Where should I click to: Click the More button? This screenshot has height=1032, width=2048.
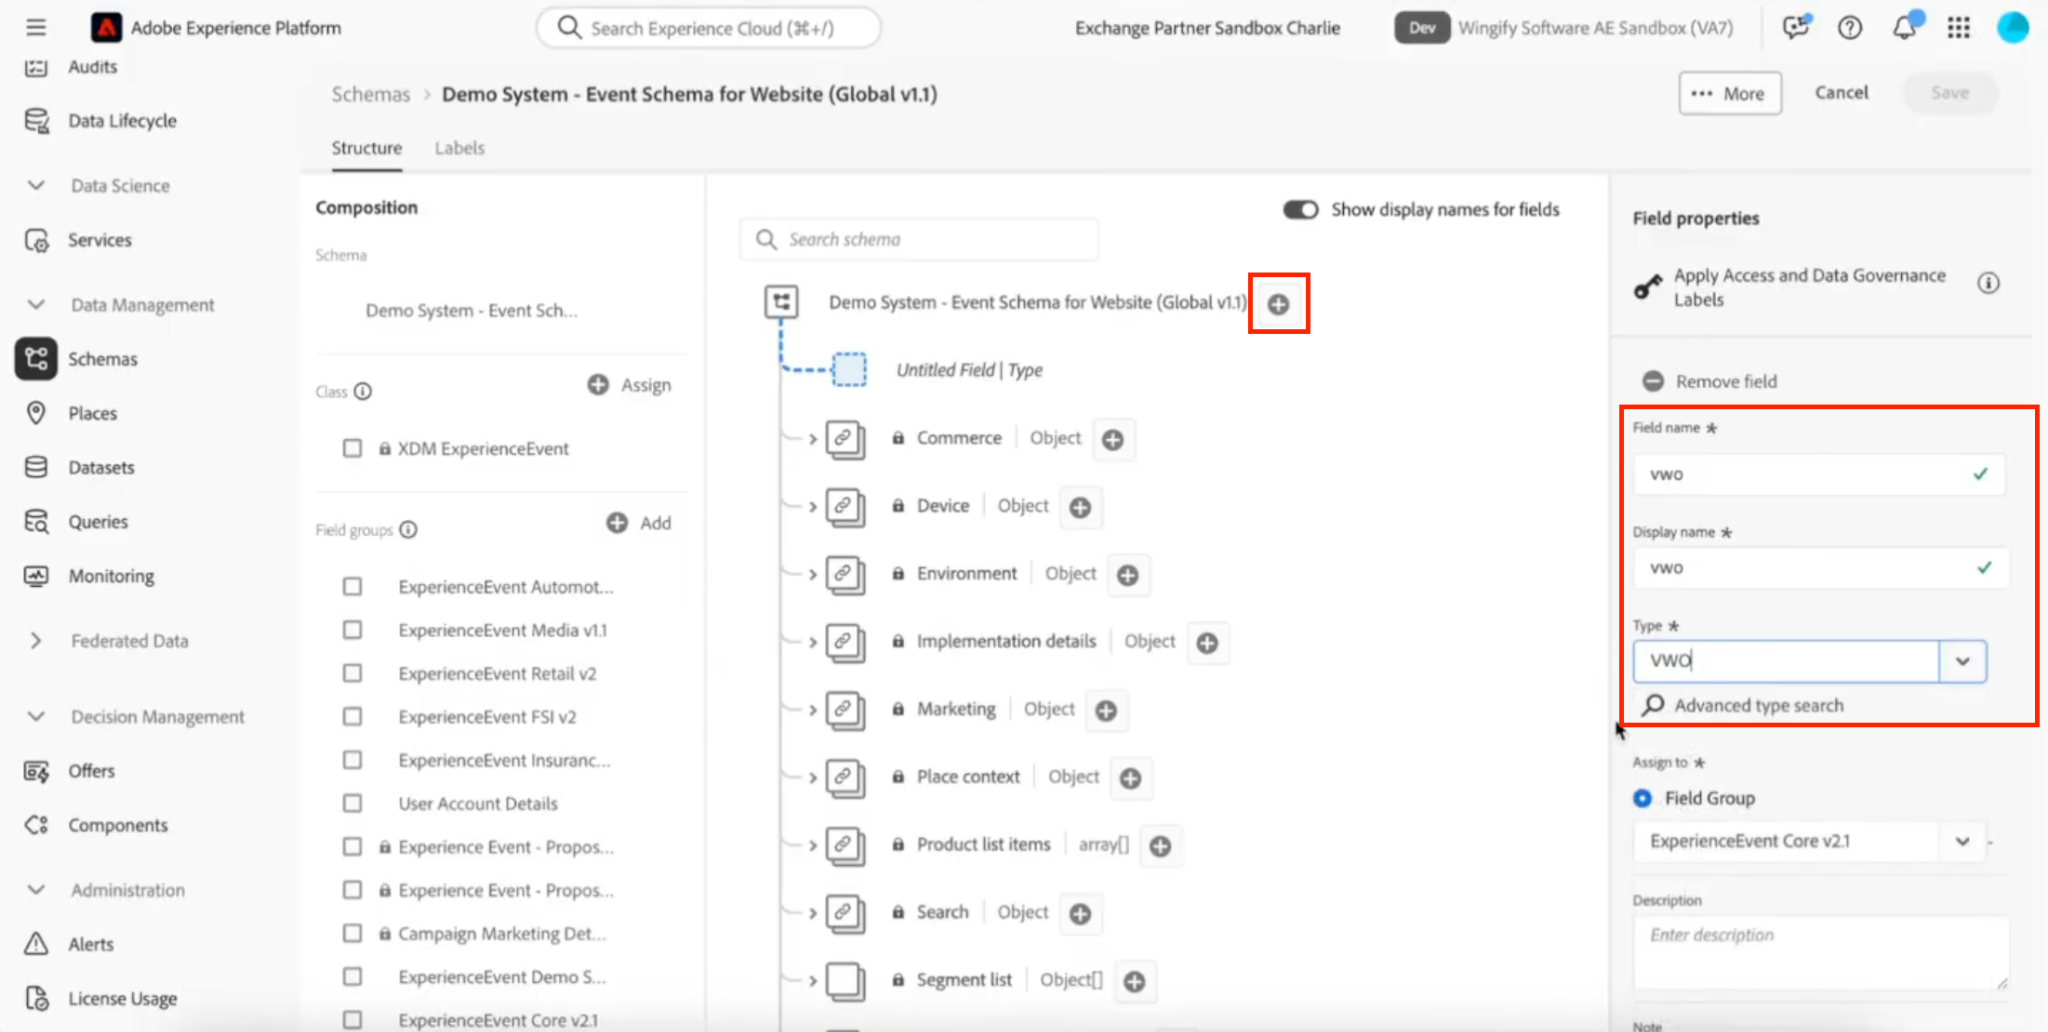pyautogui.click(x=1730, y=93)
